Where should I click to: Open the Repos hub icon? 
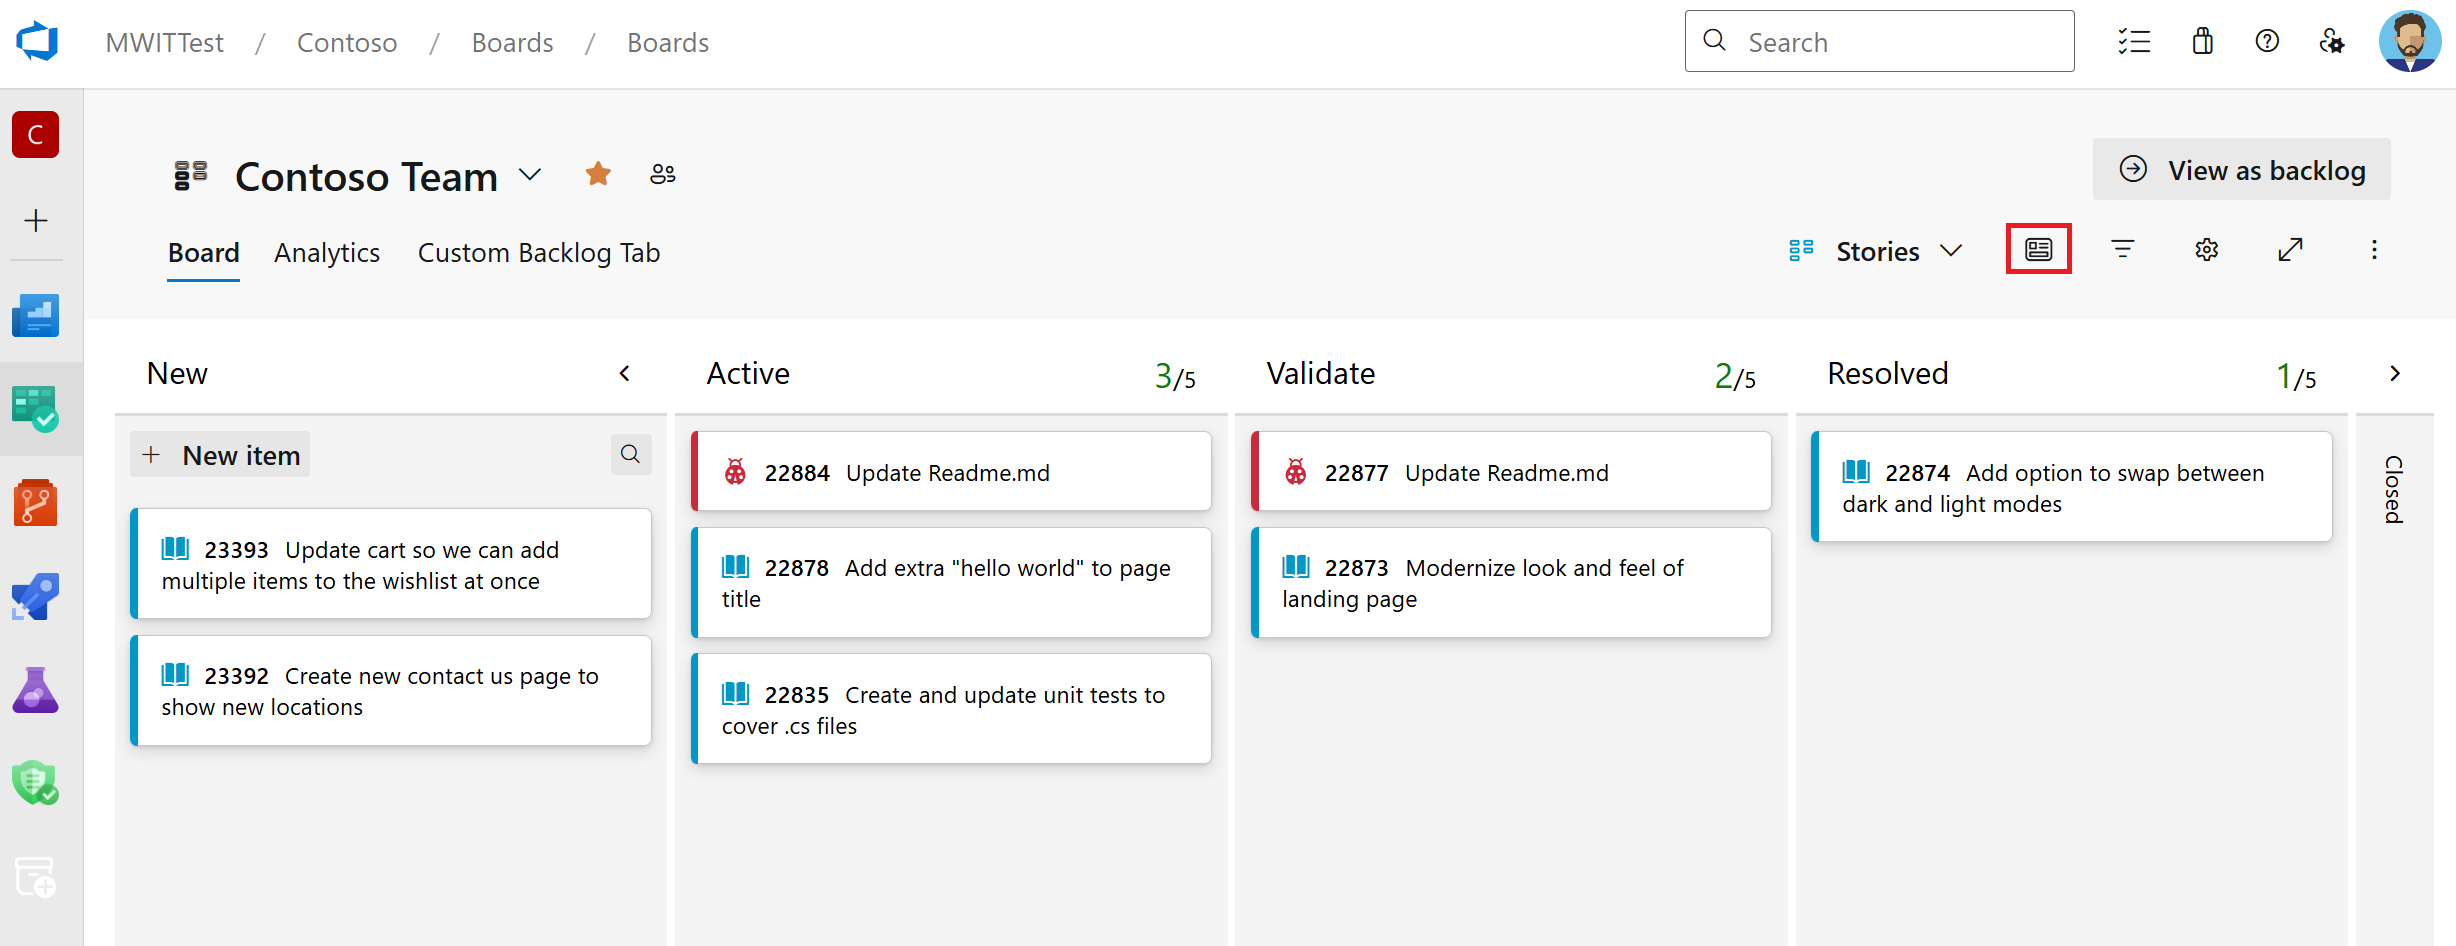36,503
